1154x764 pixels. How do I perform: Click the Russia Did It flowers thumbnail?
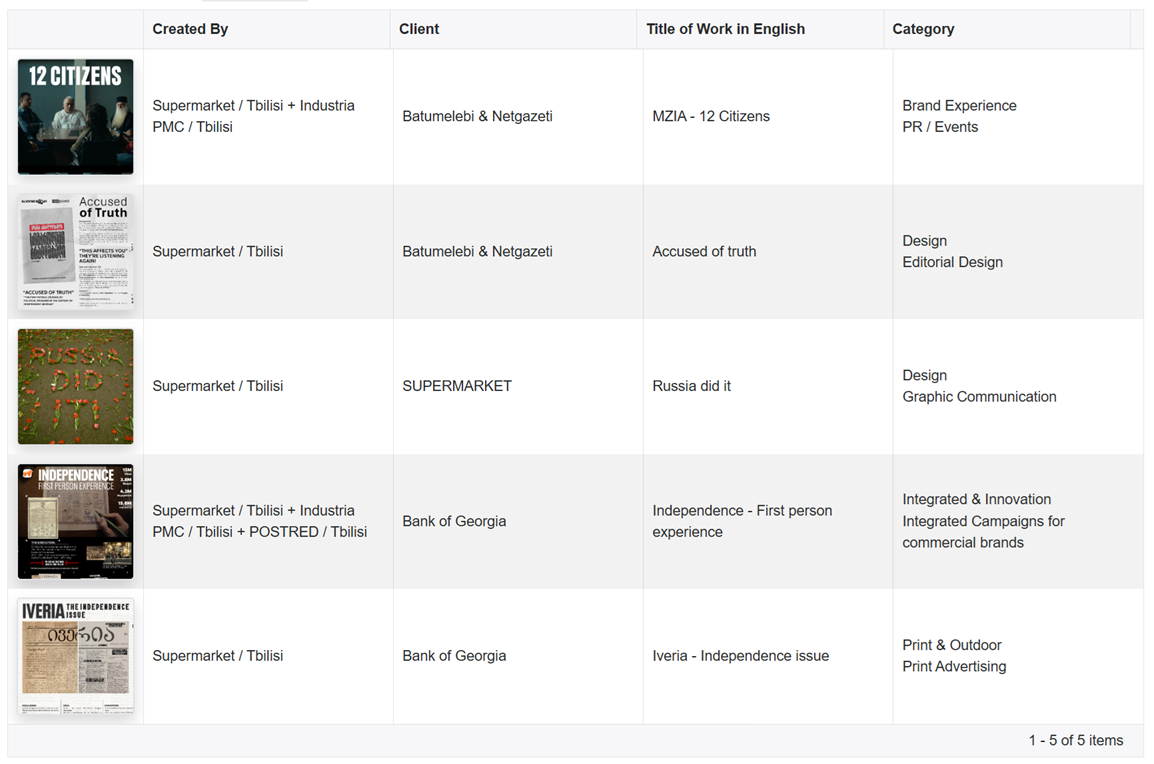coord(75,386)
